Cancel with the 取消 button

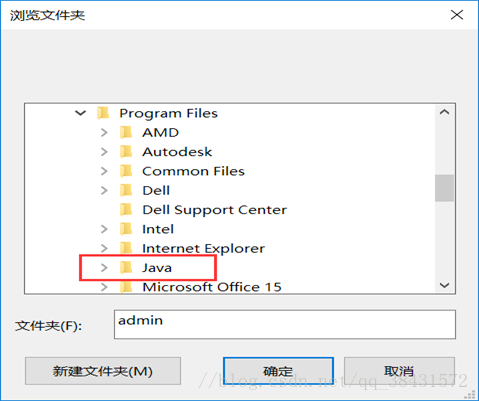click(399, 371)
